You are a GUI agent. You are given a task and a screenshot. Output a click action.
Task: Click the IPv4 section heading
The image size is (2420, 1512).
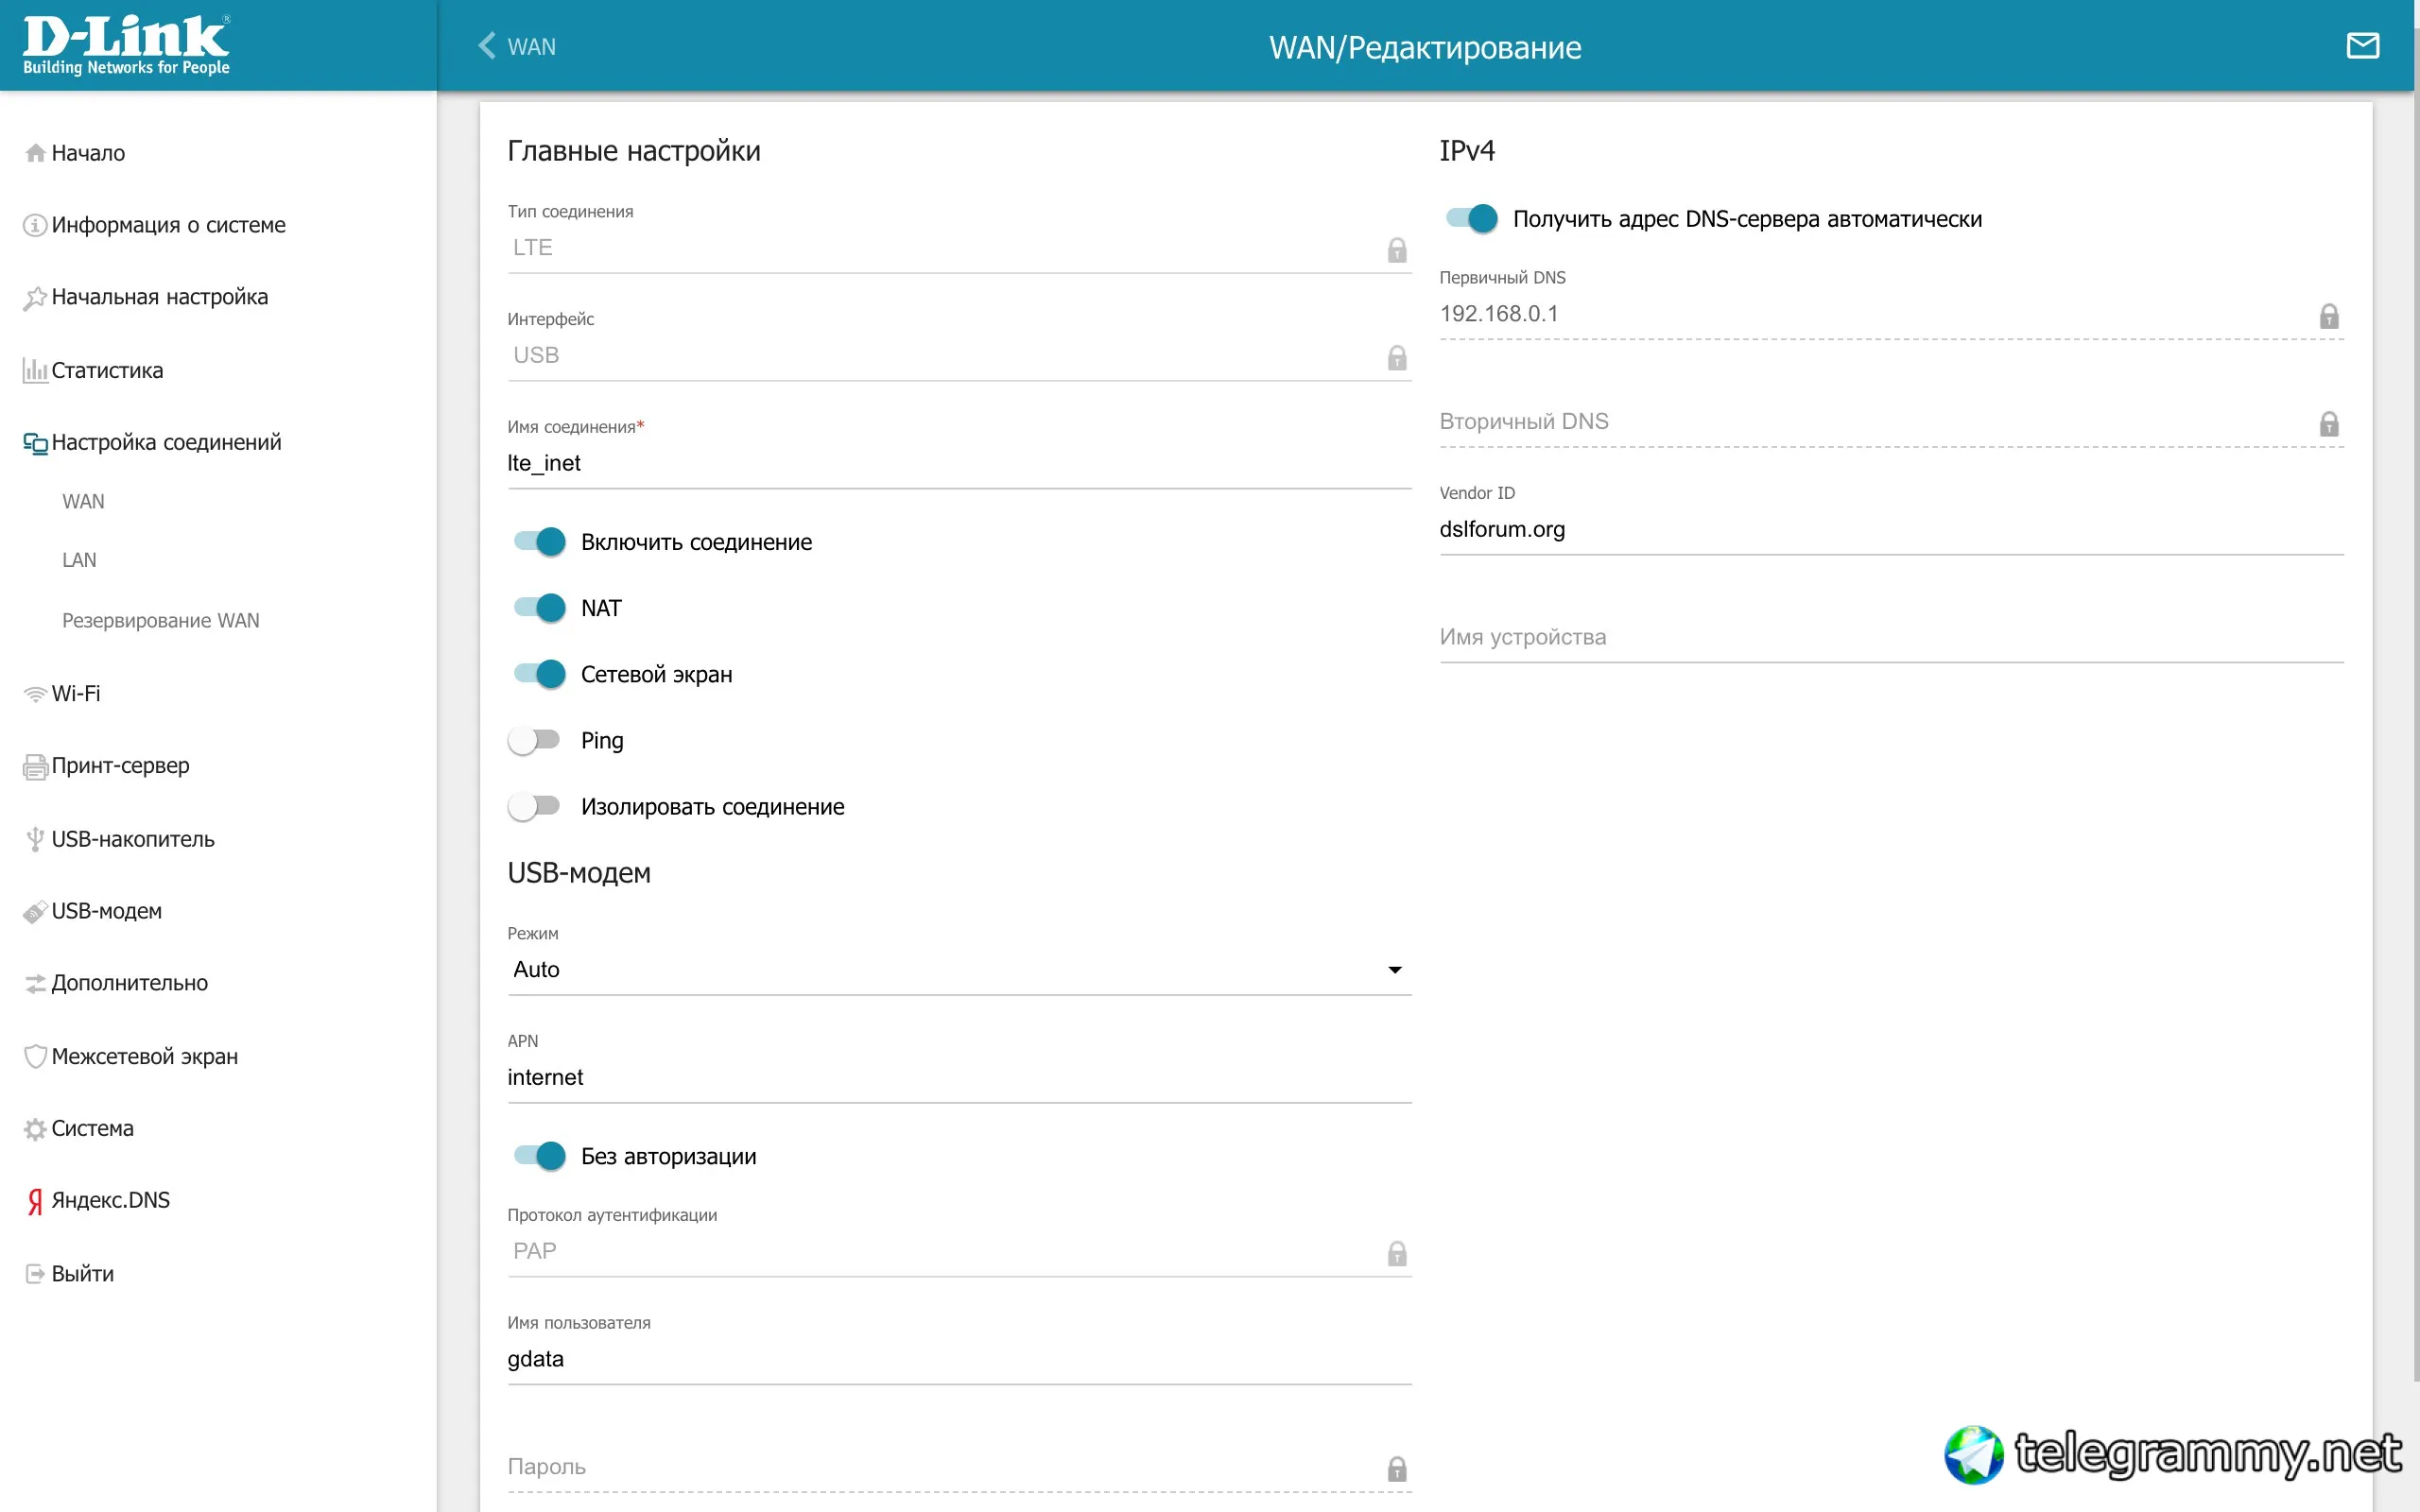pyautogui.click(x=1467, y=151)
